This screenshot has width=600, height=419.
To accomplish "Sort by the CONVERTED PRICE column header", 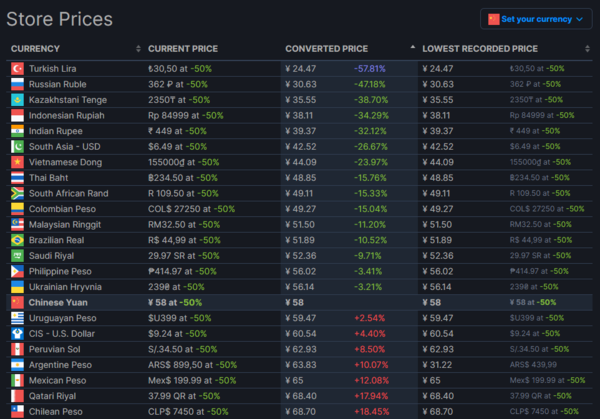I will tap(326, 49).
